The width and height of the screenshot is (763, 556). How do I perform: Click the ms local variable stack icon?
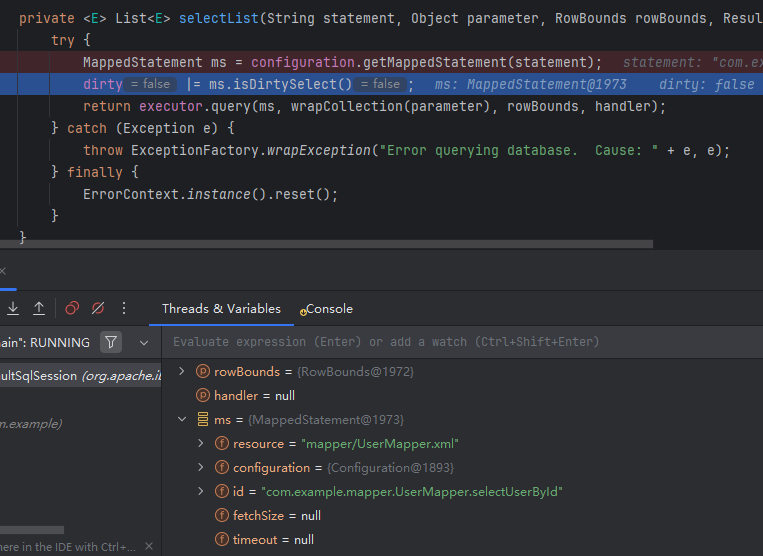pos(203,419)
